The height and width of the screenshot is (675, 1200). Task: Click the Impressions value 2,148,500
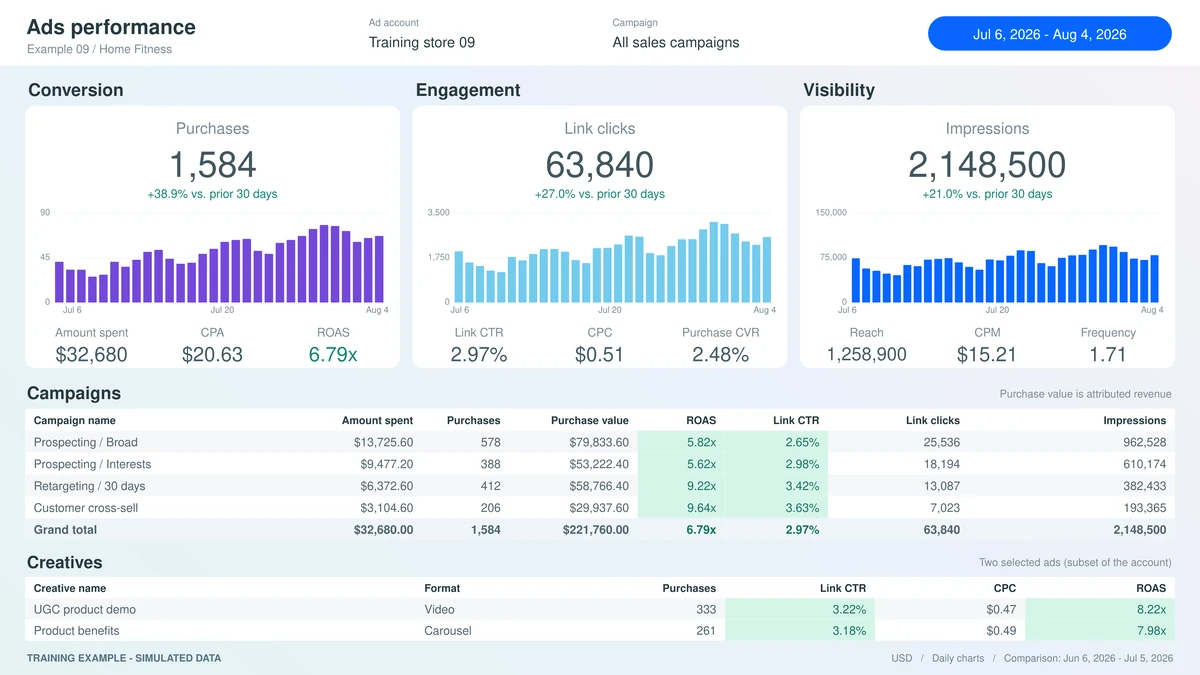coord(987,165)
